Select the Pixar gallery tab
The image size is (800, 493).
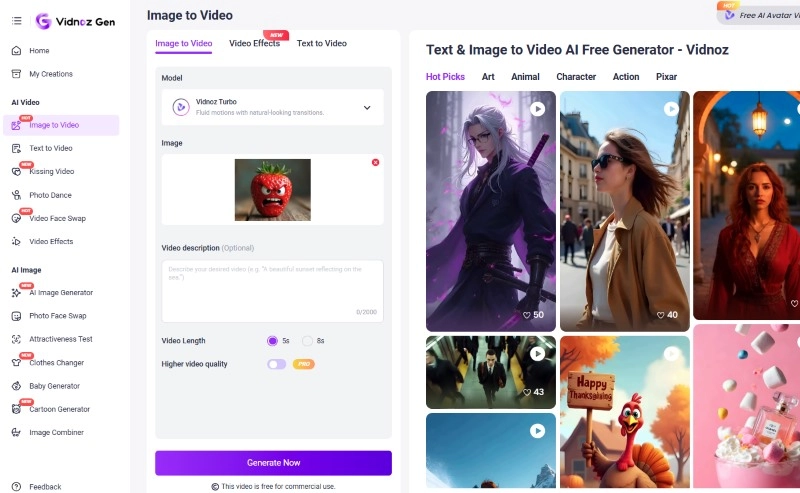pyautogui.click(x=666, y=77)
